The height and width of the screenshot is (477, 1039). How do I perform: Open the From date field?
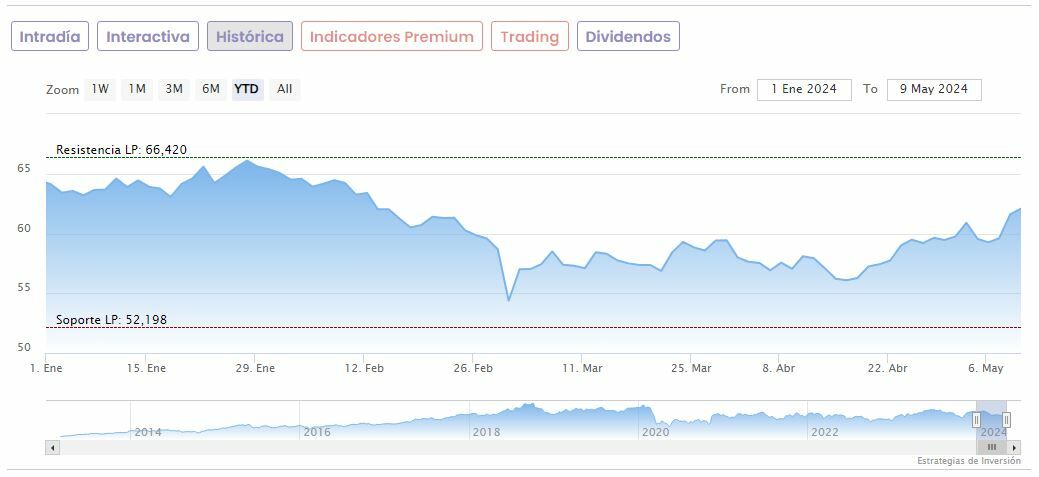(804, 89)
